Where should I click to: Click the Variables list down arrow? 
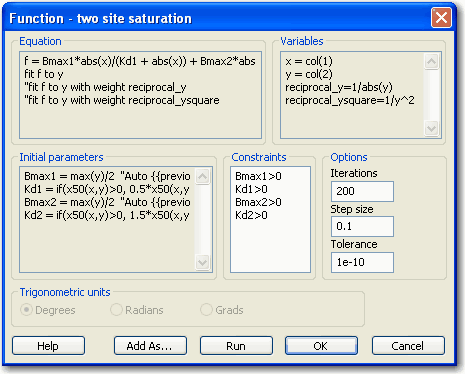[x=432, y=128]
